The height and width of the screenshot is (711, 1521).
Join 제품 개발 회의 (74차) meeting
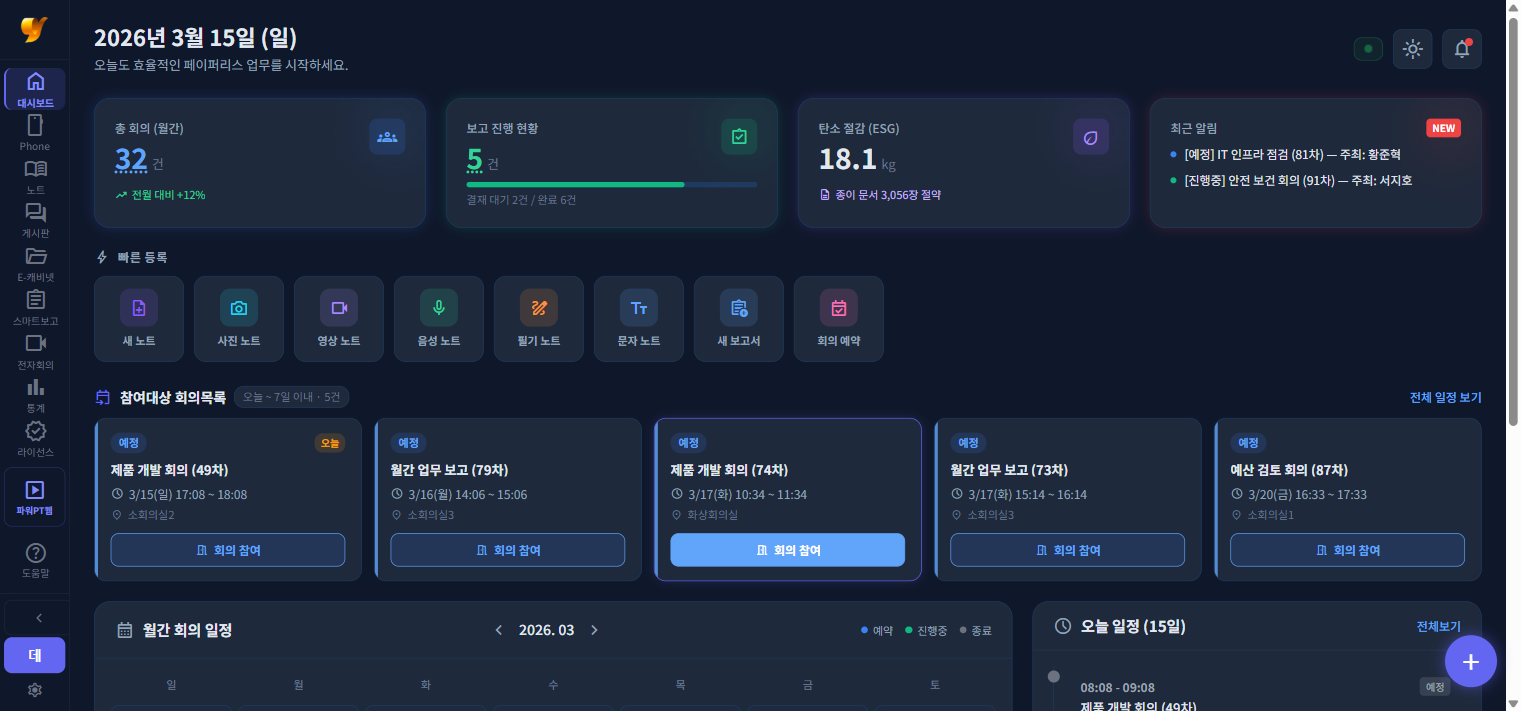click(787, 549)
